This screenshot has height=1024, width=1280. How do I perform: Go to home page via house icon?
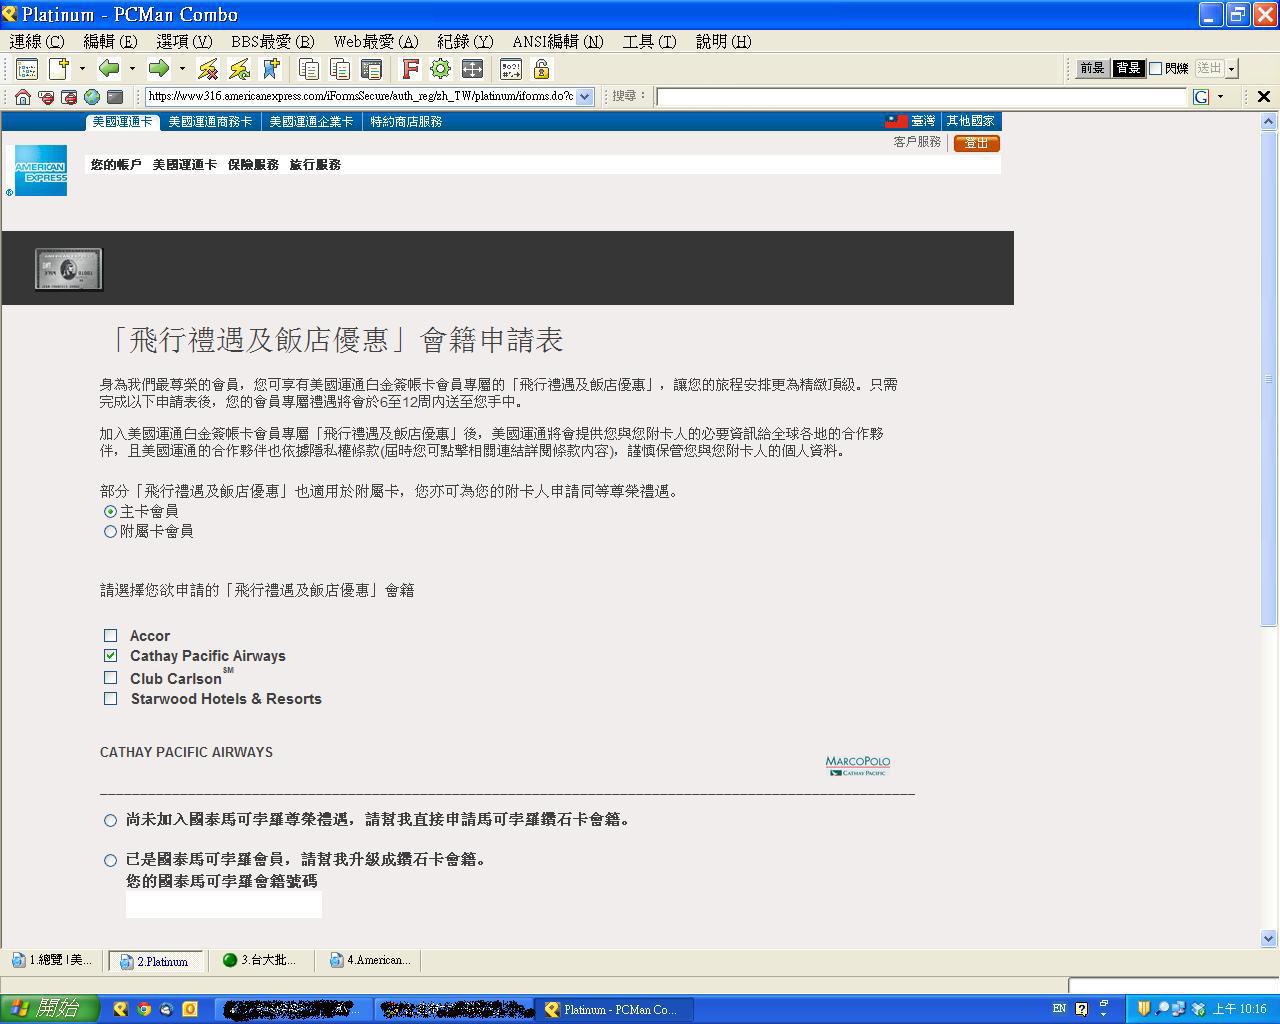tap(23, 97)
